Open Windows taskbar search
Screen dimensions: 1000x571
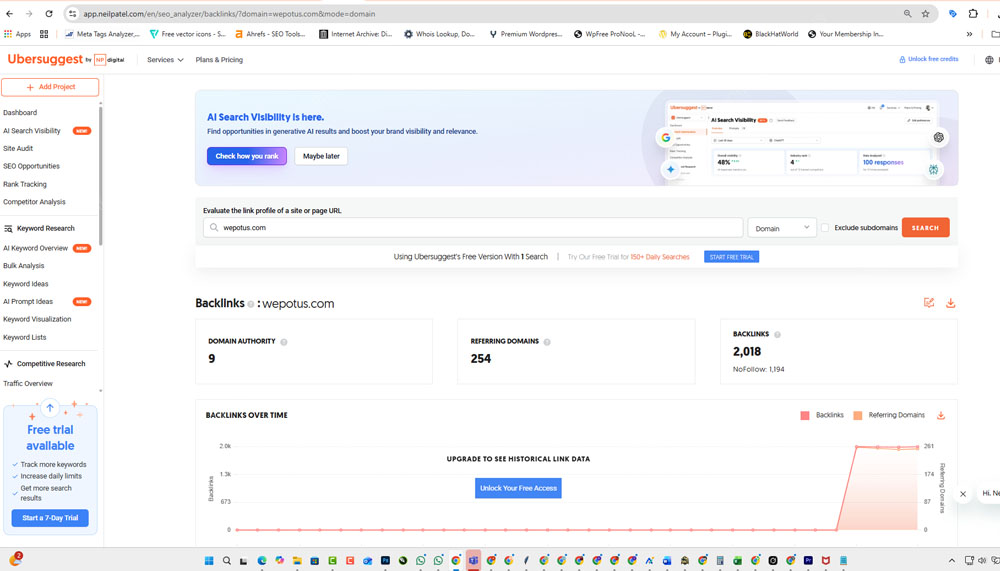click(x=226, y=561)
